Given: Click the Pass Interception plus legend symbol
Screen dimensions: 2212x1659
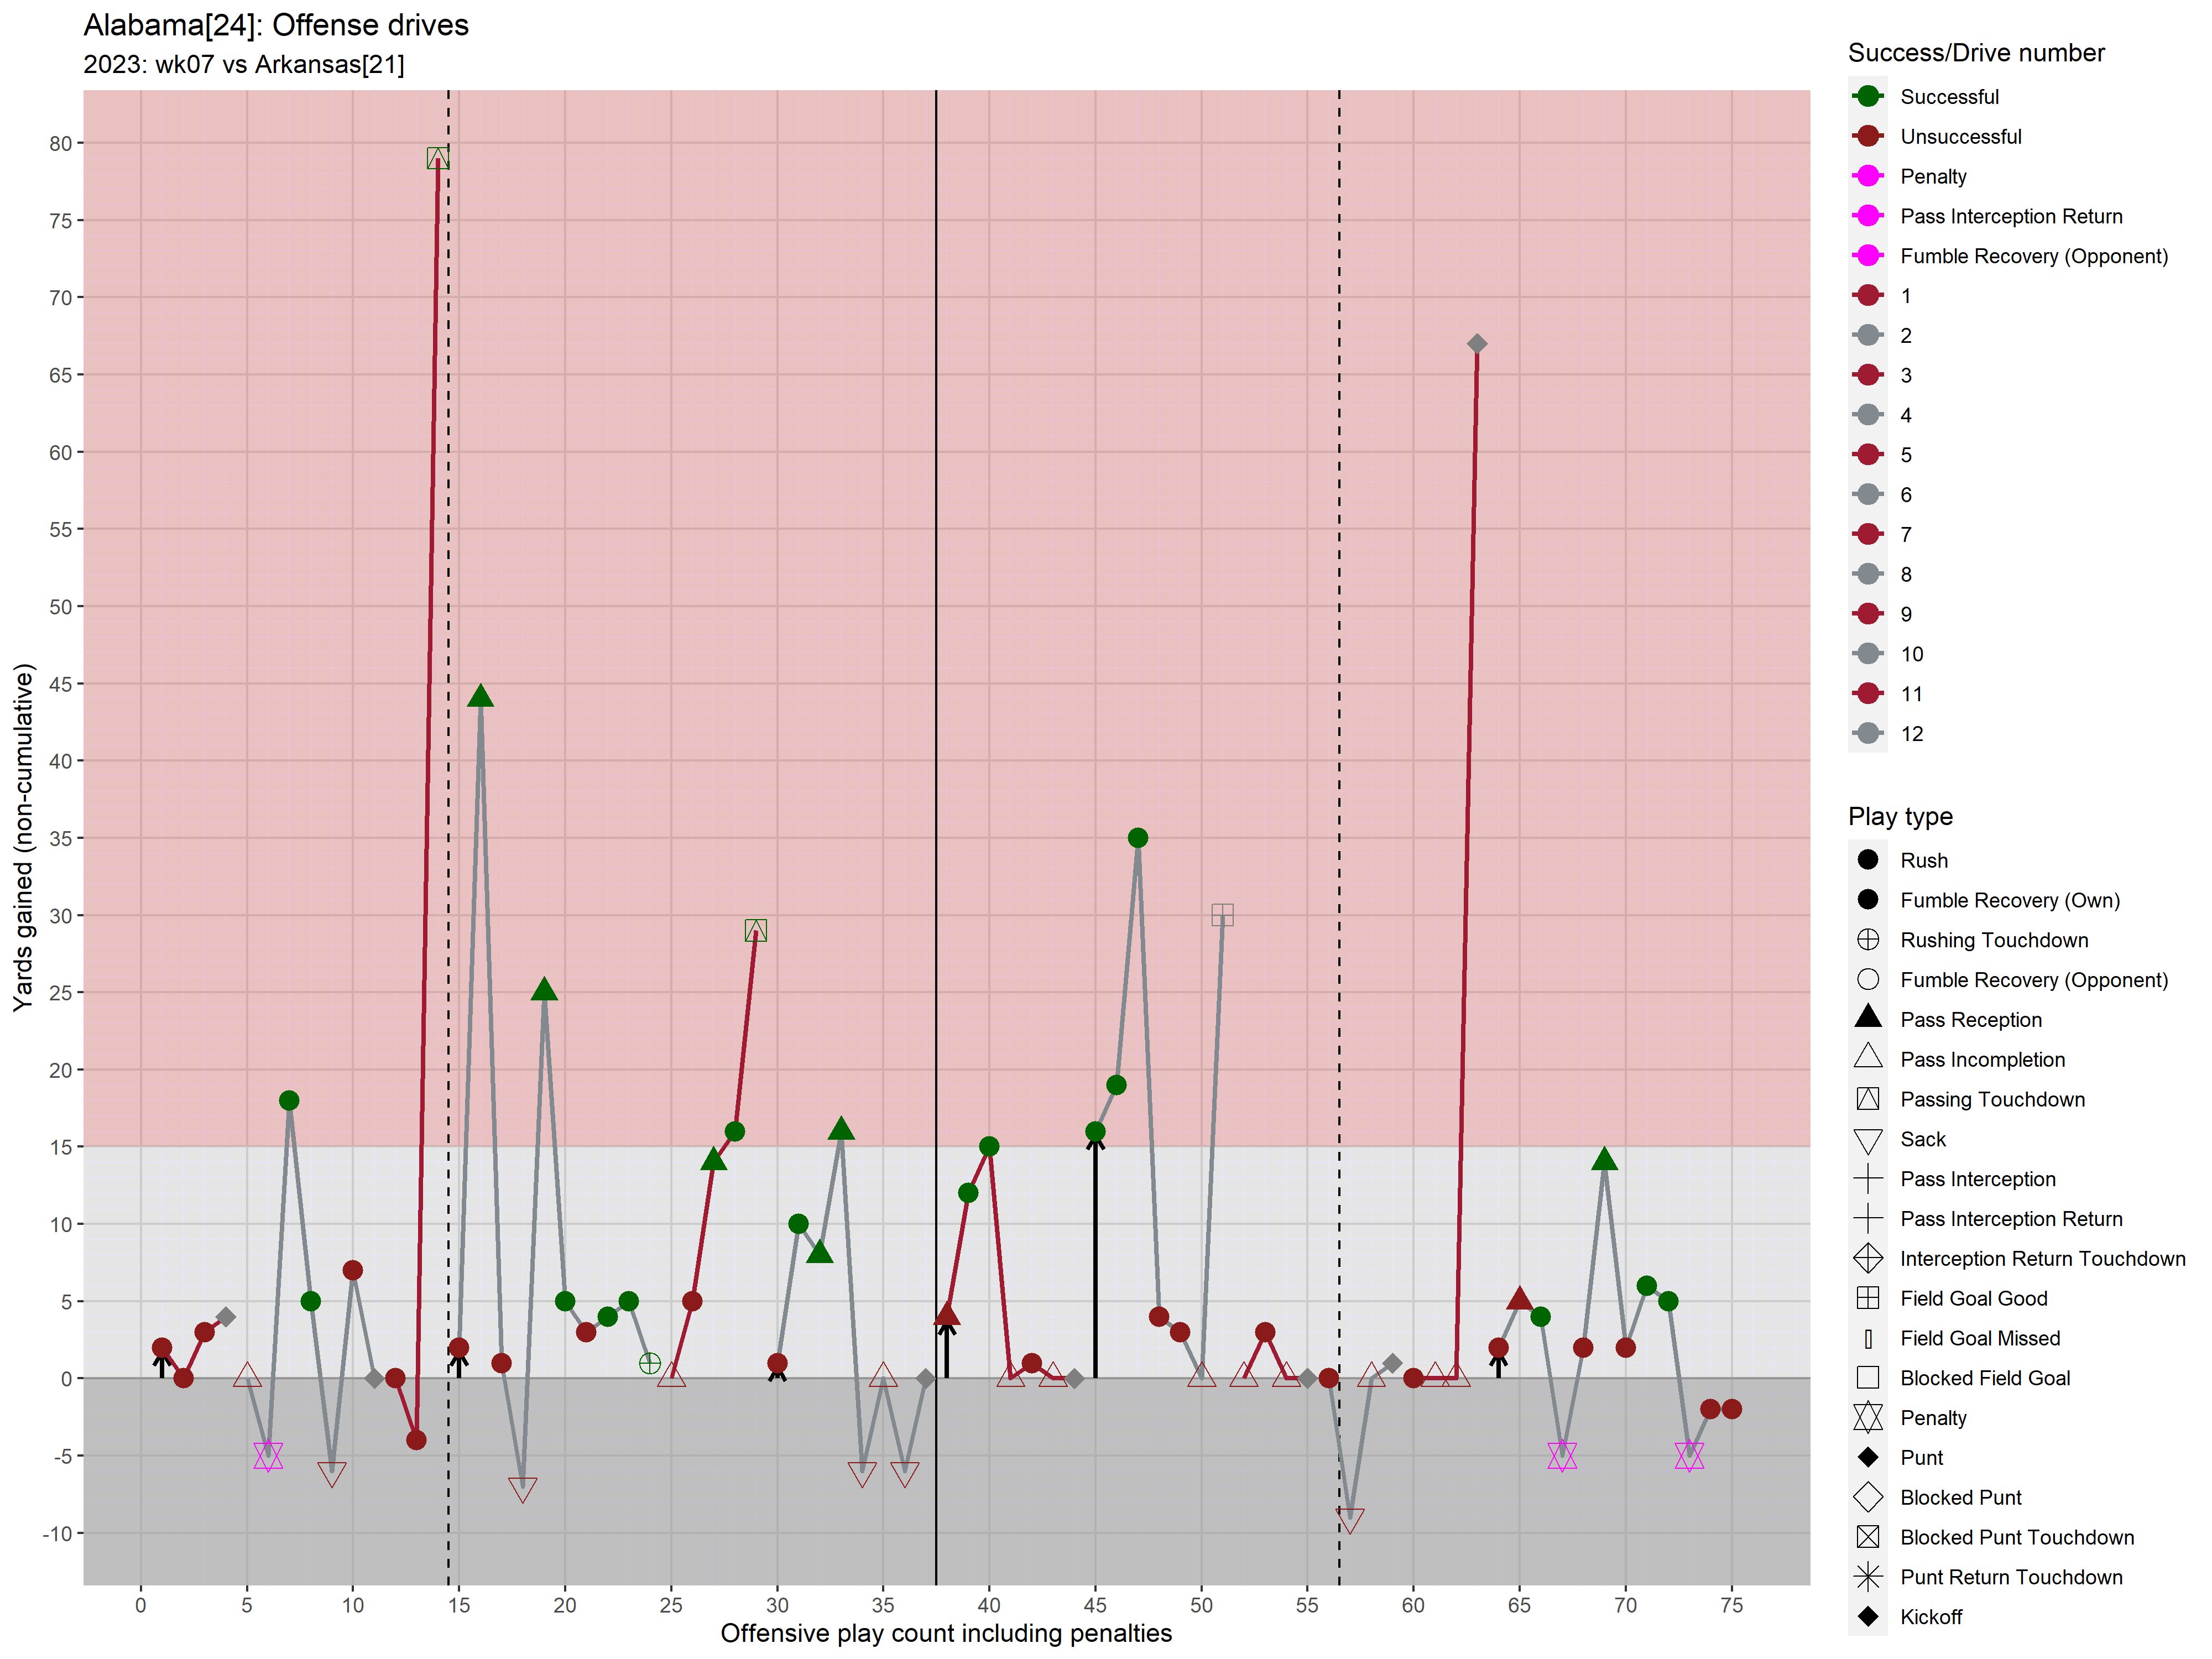Looking at the screenshot, I should [x=1867, y=1179].
